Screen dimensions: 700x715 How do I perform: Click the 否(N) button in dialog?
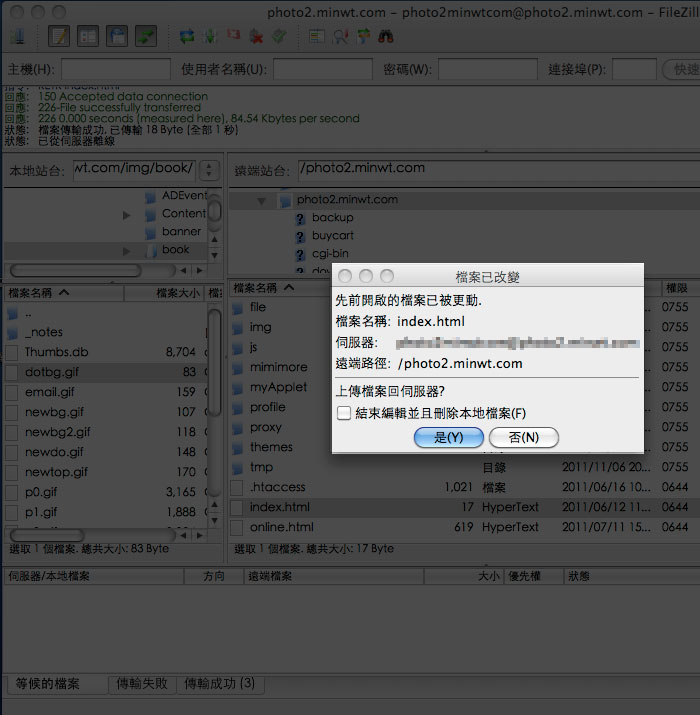[524, 438]
